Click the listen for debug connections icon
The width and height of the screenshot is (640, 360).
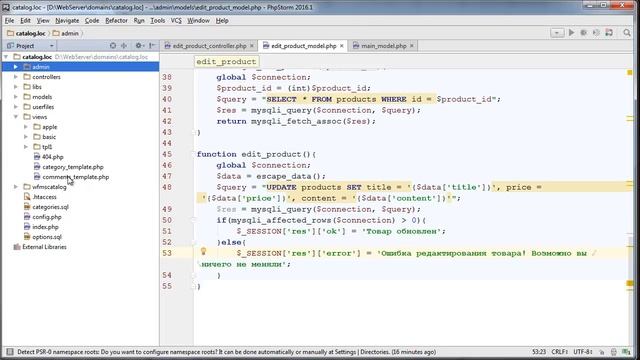pyautogui.click(x=609, y=33)
